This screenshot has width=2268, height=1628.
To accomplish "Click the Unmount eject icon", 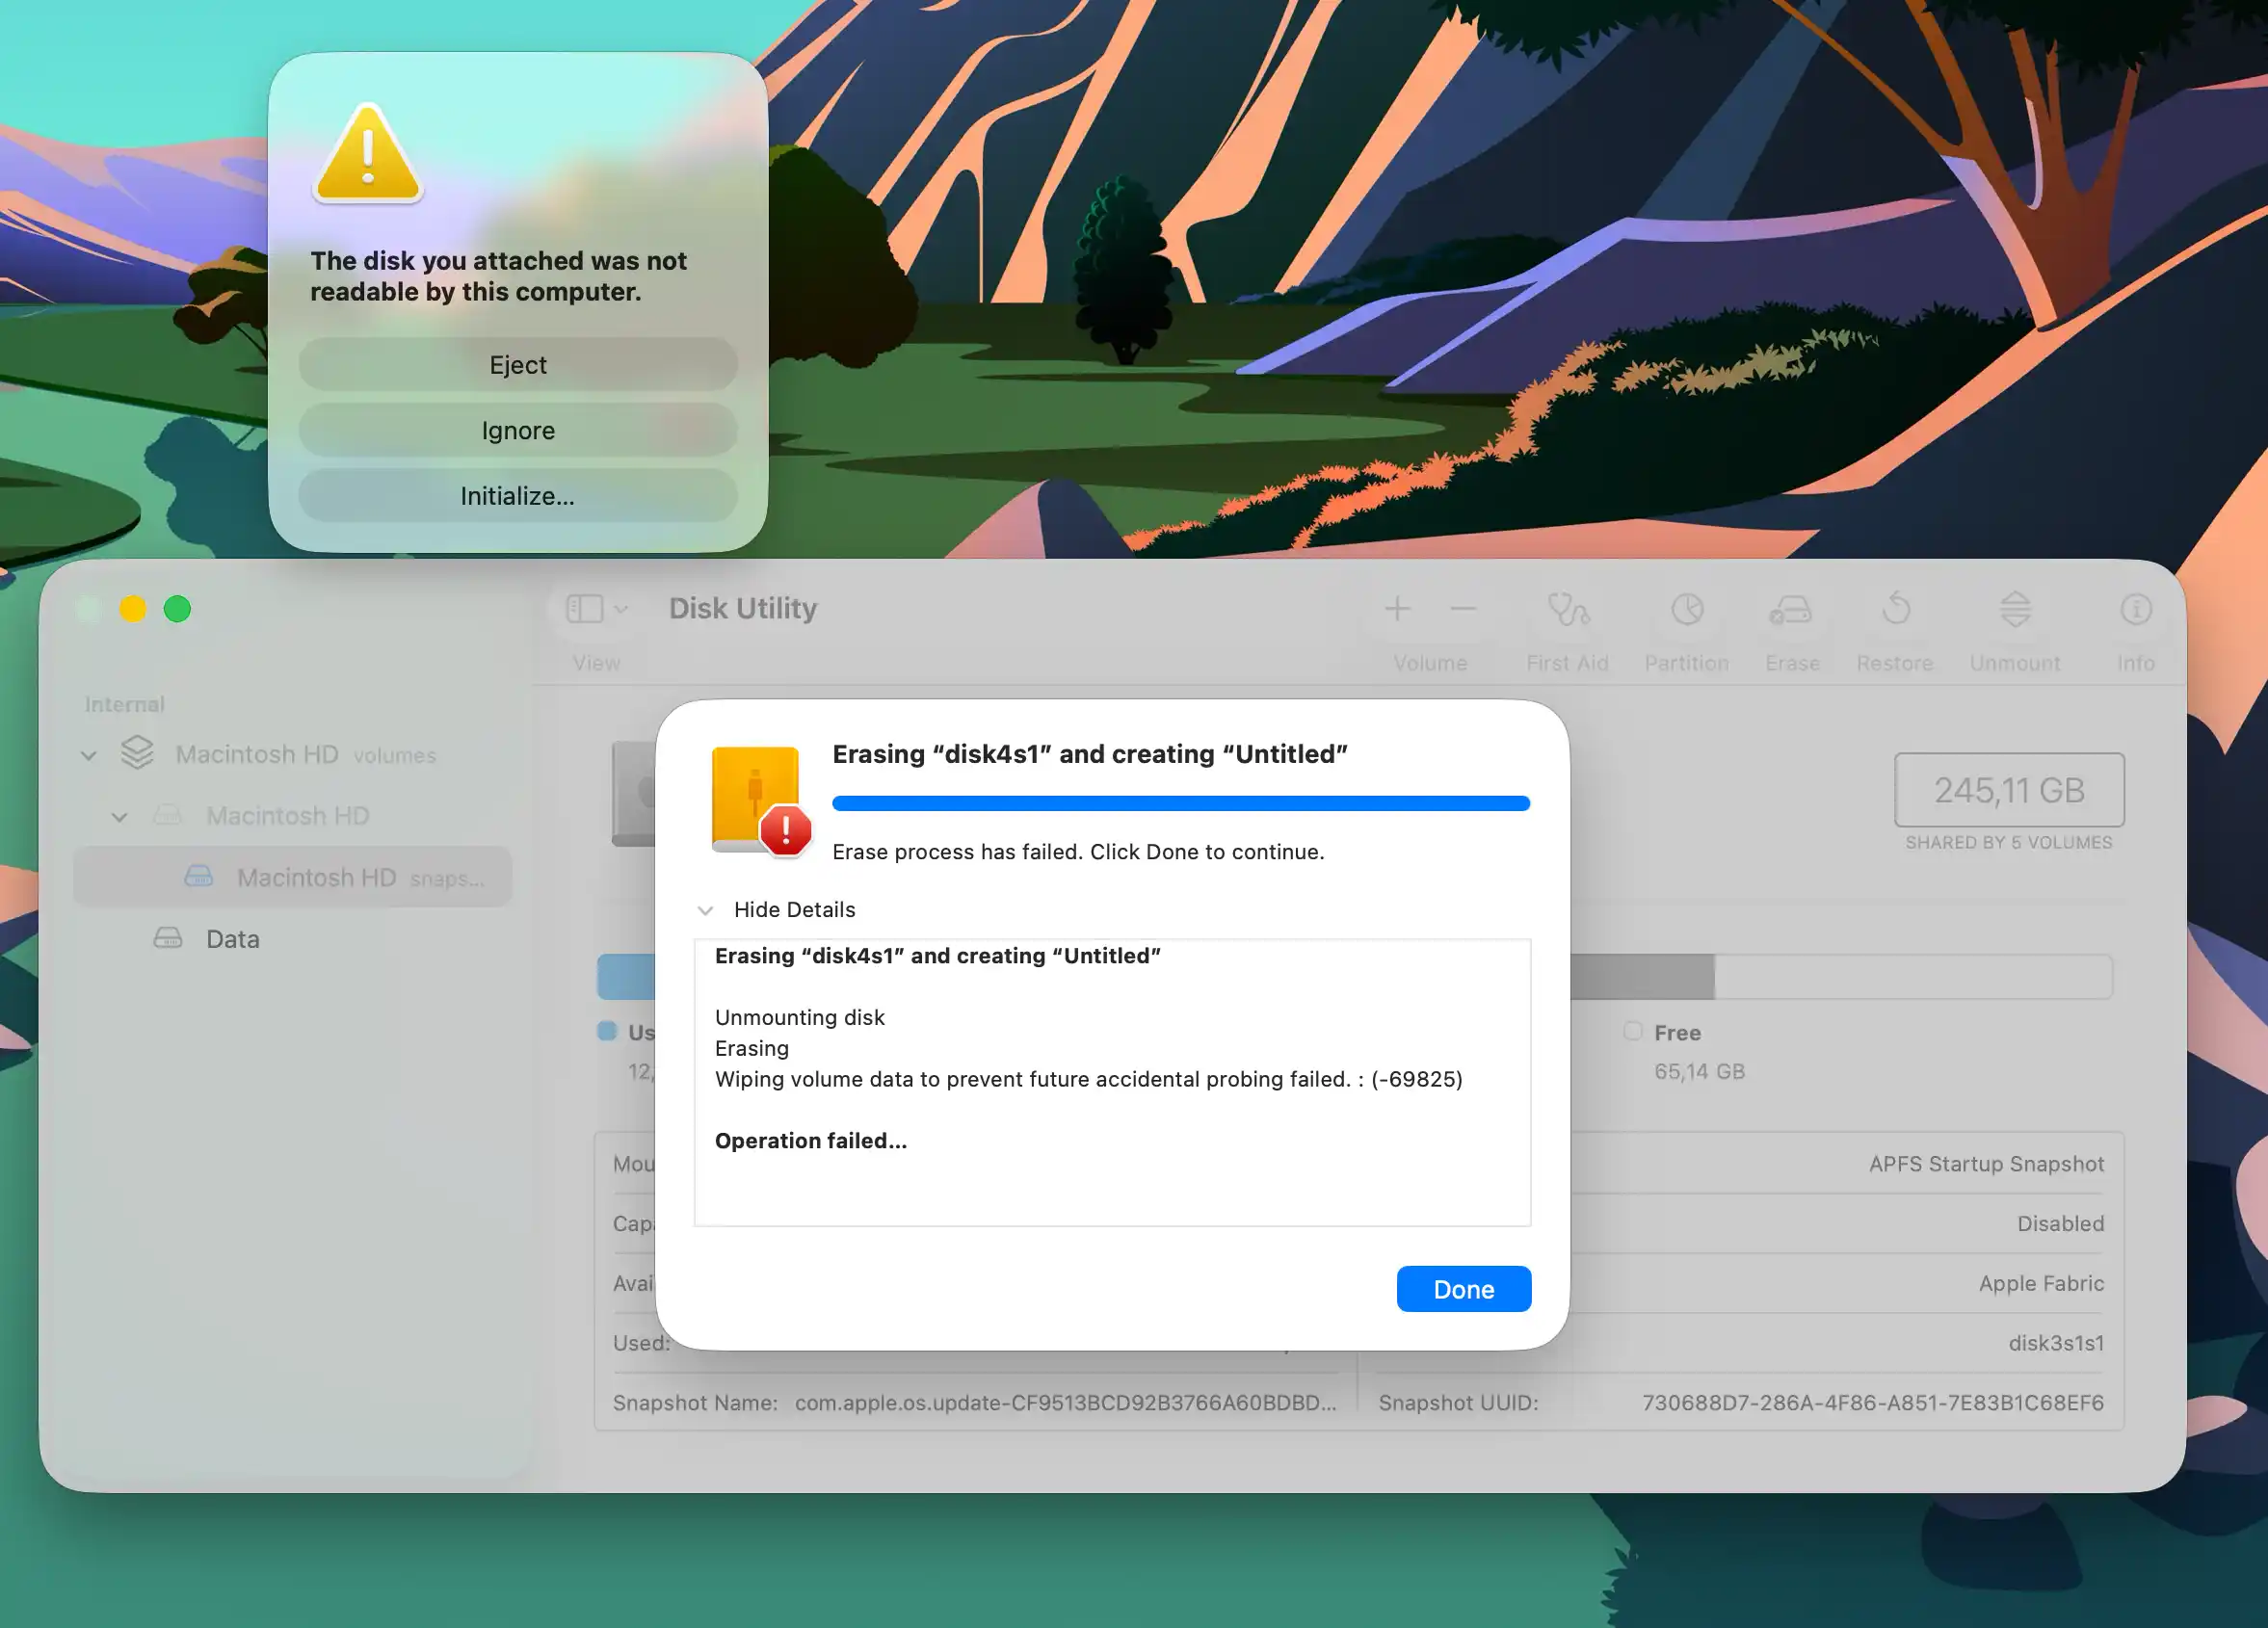I will point(2014,609).
